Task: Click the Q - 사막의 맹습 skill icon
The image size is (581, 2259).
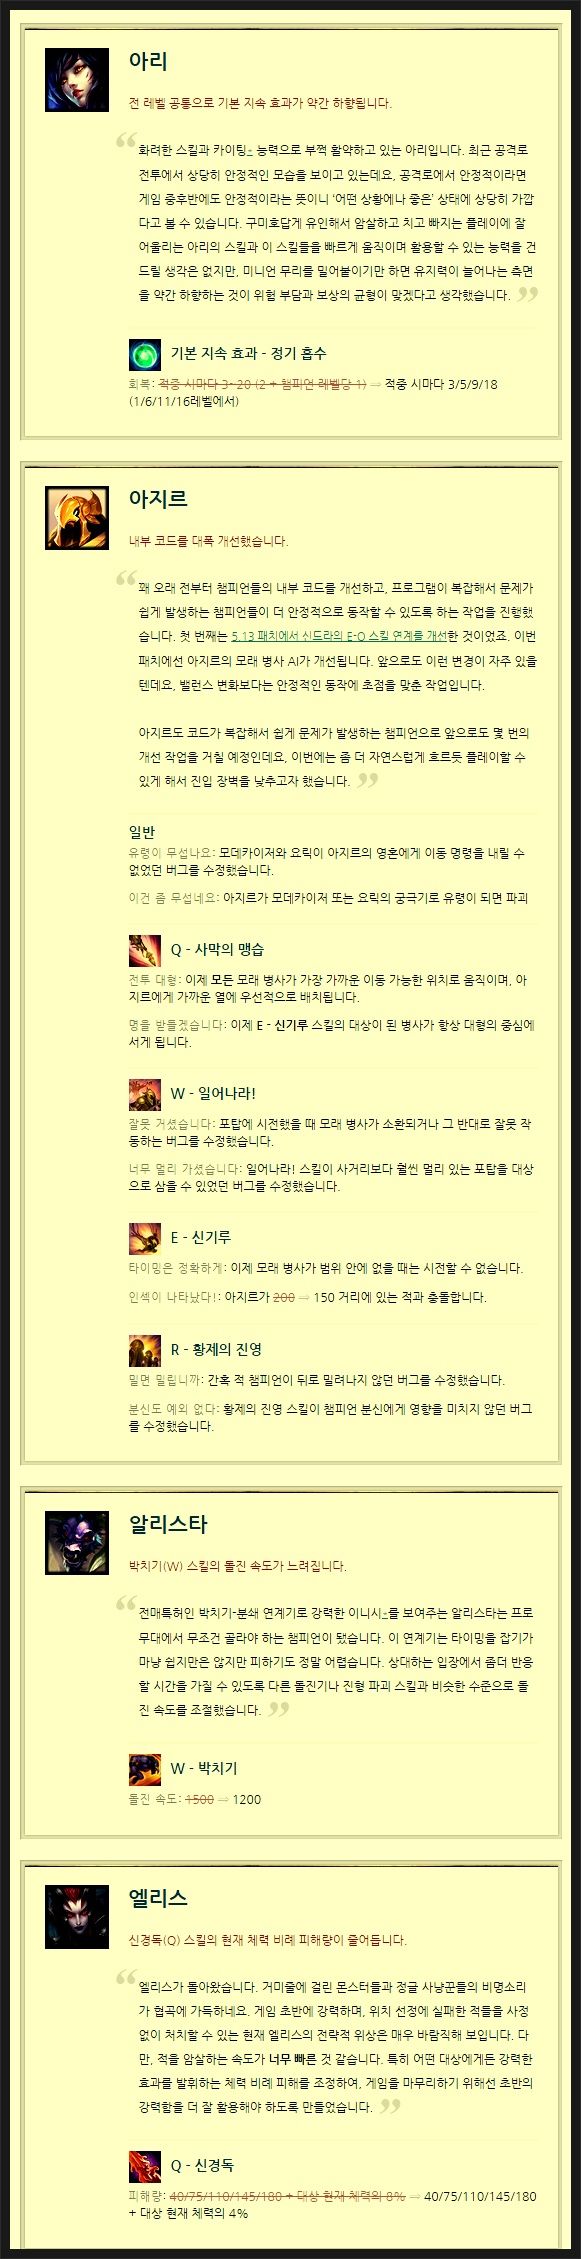Action: point(145,949)
